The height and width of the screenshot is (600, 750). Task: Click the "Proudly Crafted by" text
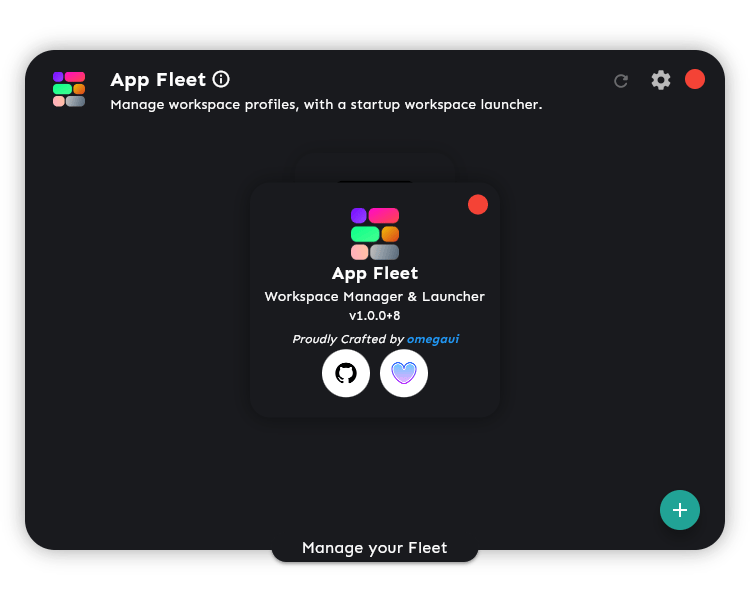(x=347, y=339)
